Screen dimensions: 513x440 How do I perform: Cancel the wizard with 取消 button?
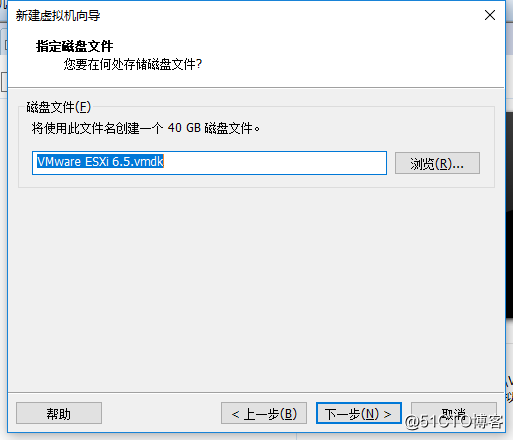454,413
